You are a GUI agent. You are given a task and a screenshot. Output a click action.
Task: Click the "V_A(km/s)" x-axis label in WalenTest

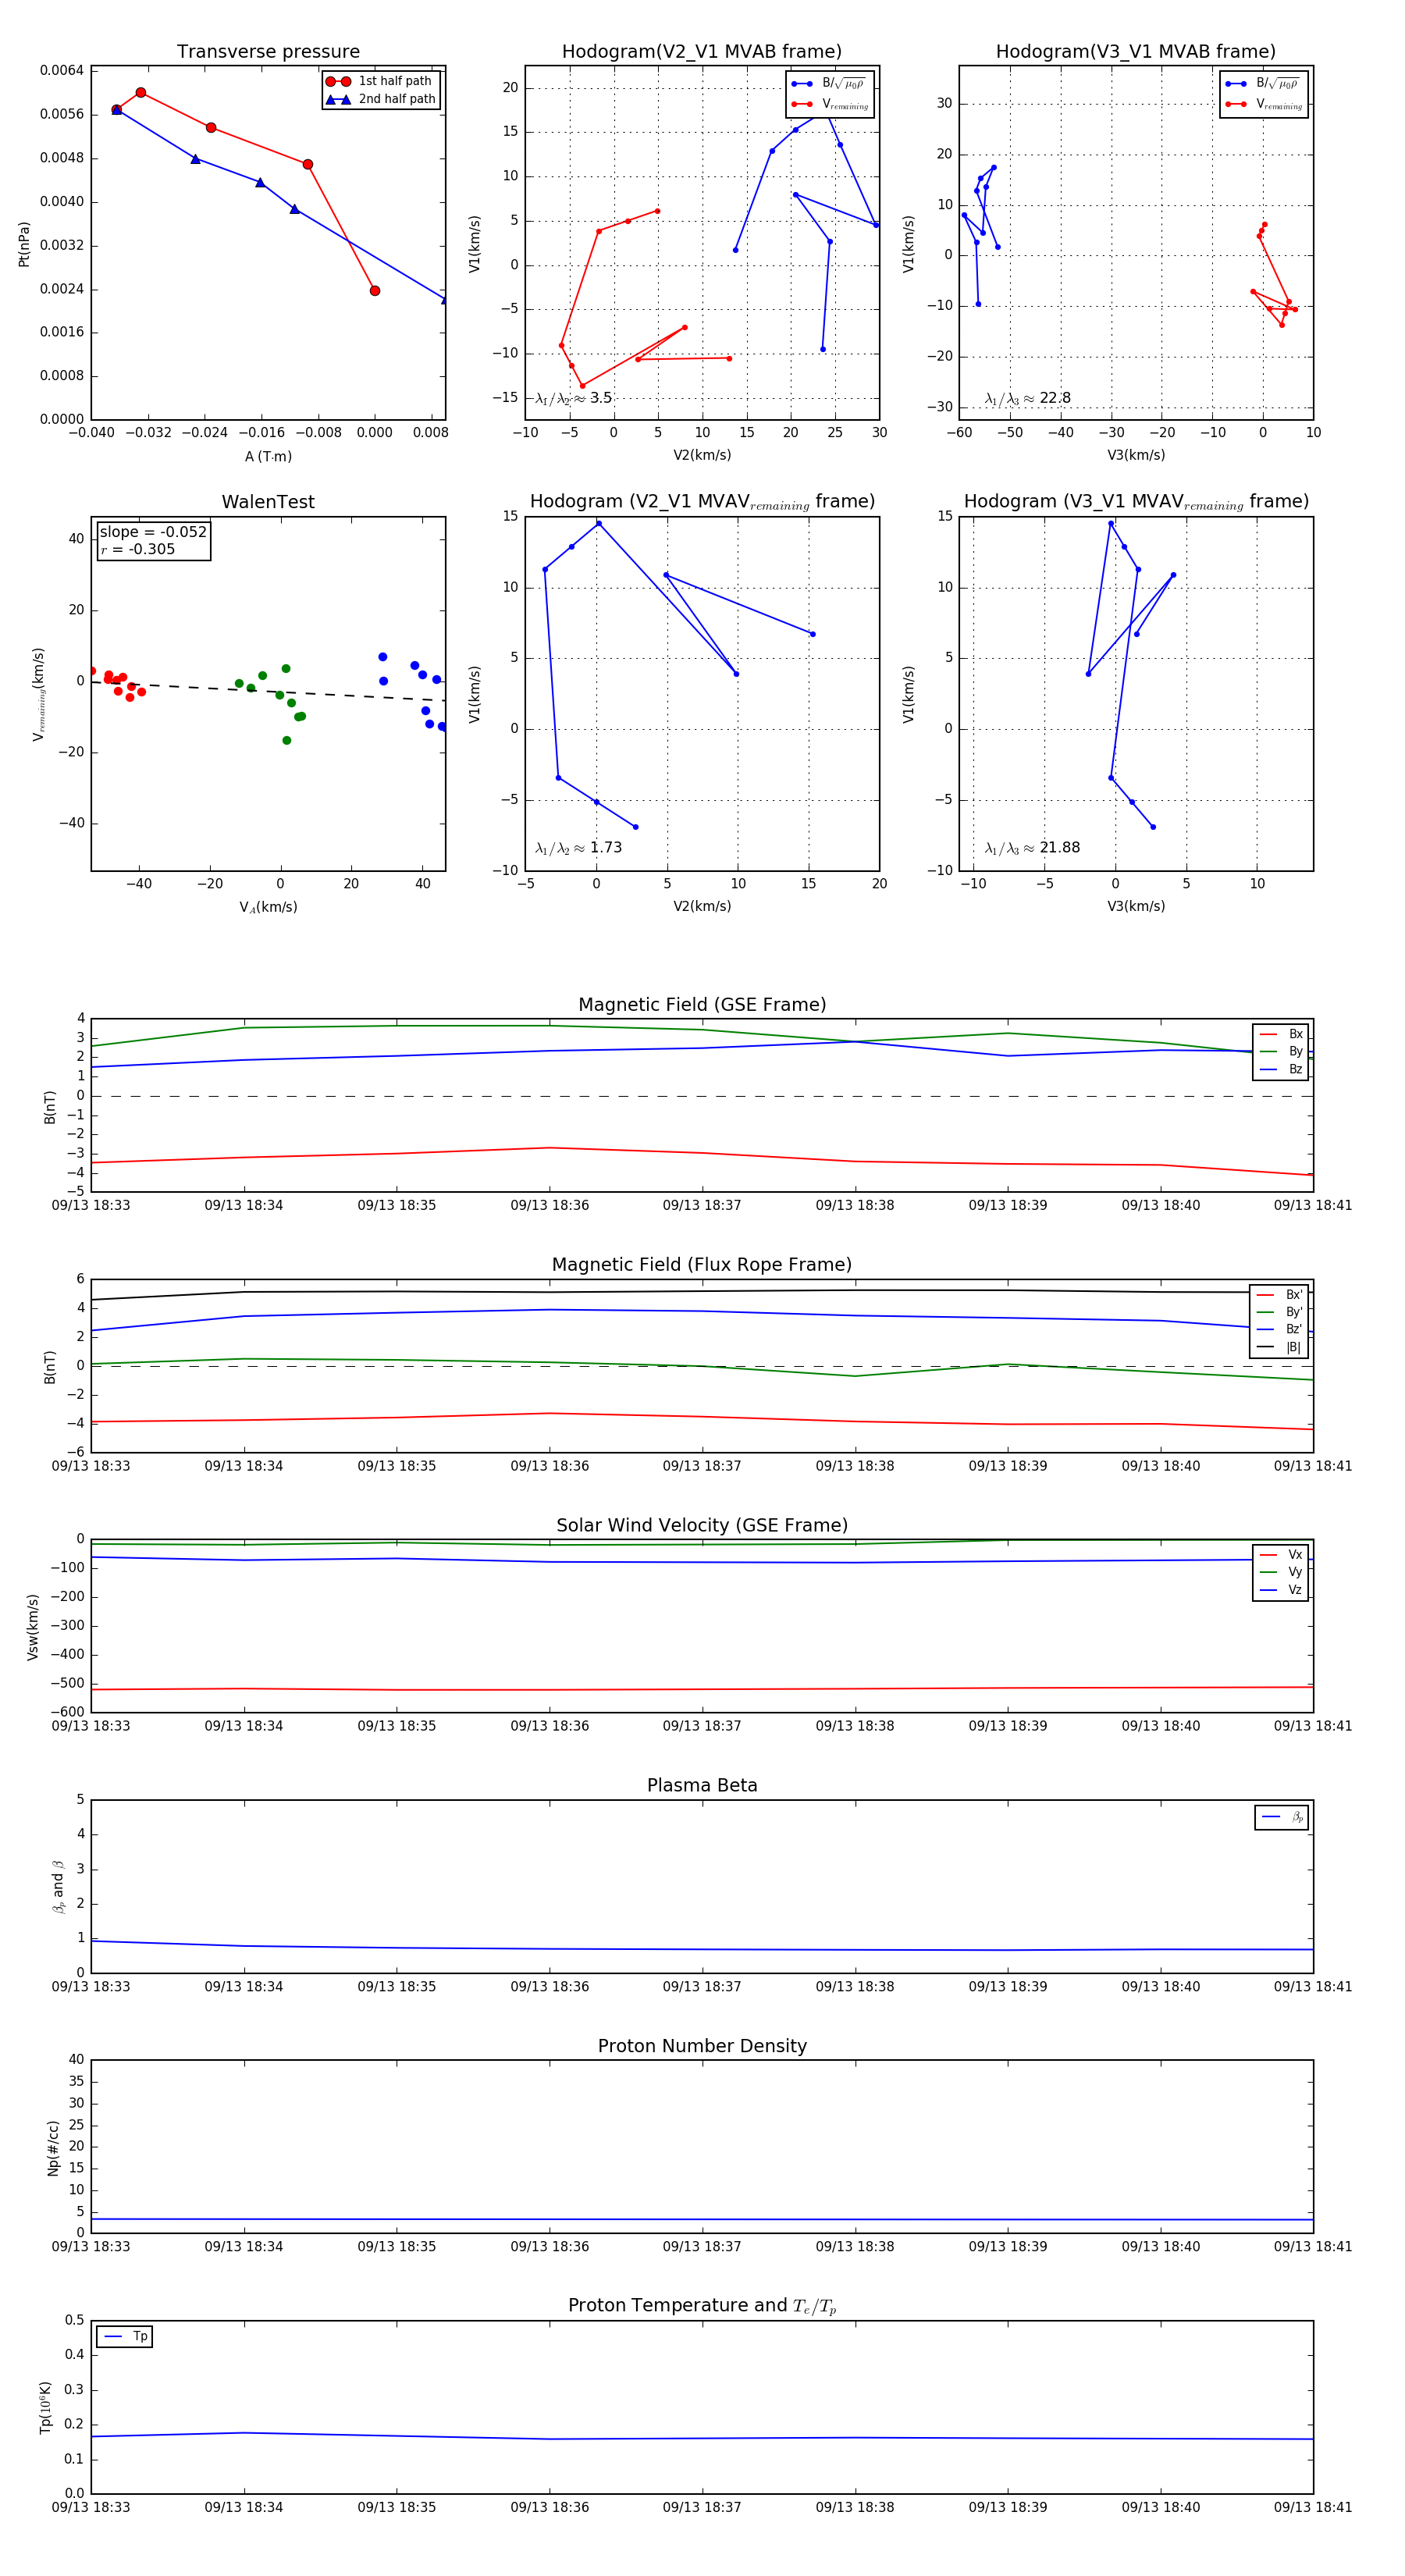click(x=268, y=907)
